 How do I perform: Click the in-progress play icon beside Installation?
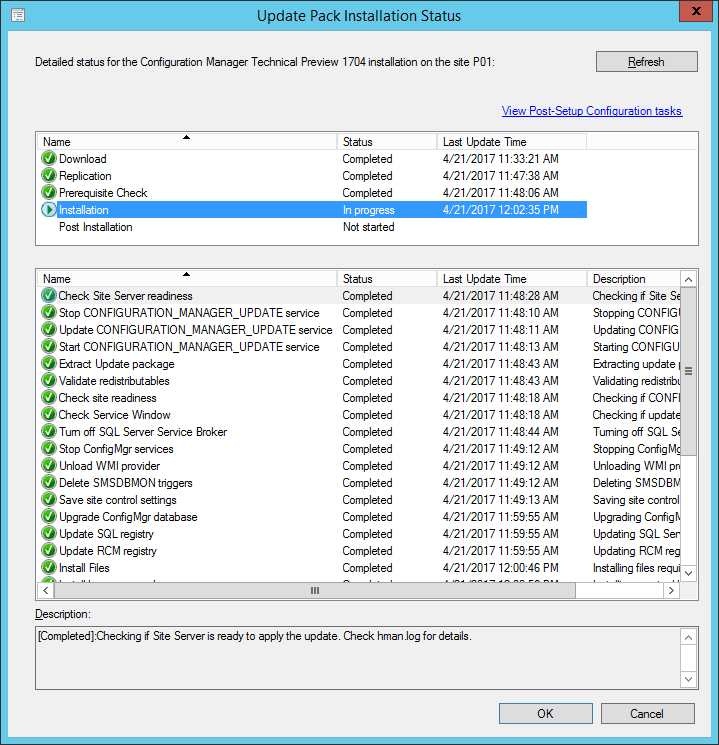48,210
